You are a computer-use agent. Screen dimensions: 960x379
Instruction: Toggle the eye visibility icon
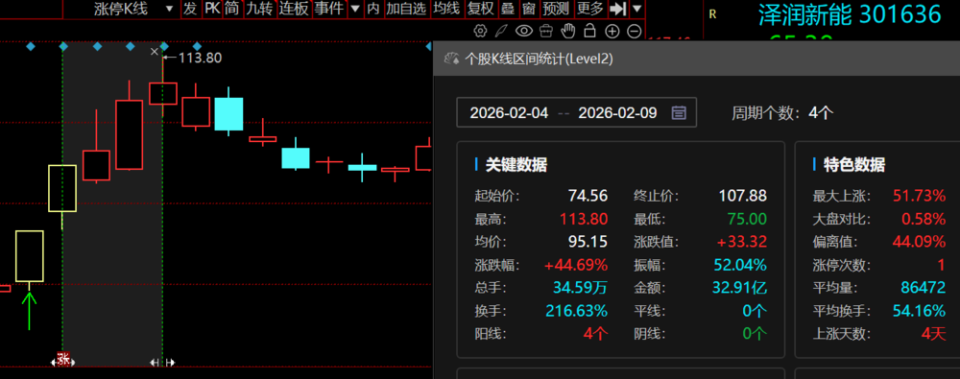pos(524,30)
